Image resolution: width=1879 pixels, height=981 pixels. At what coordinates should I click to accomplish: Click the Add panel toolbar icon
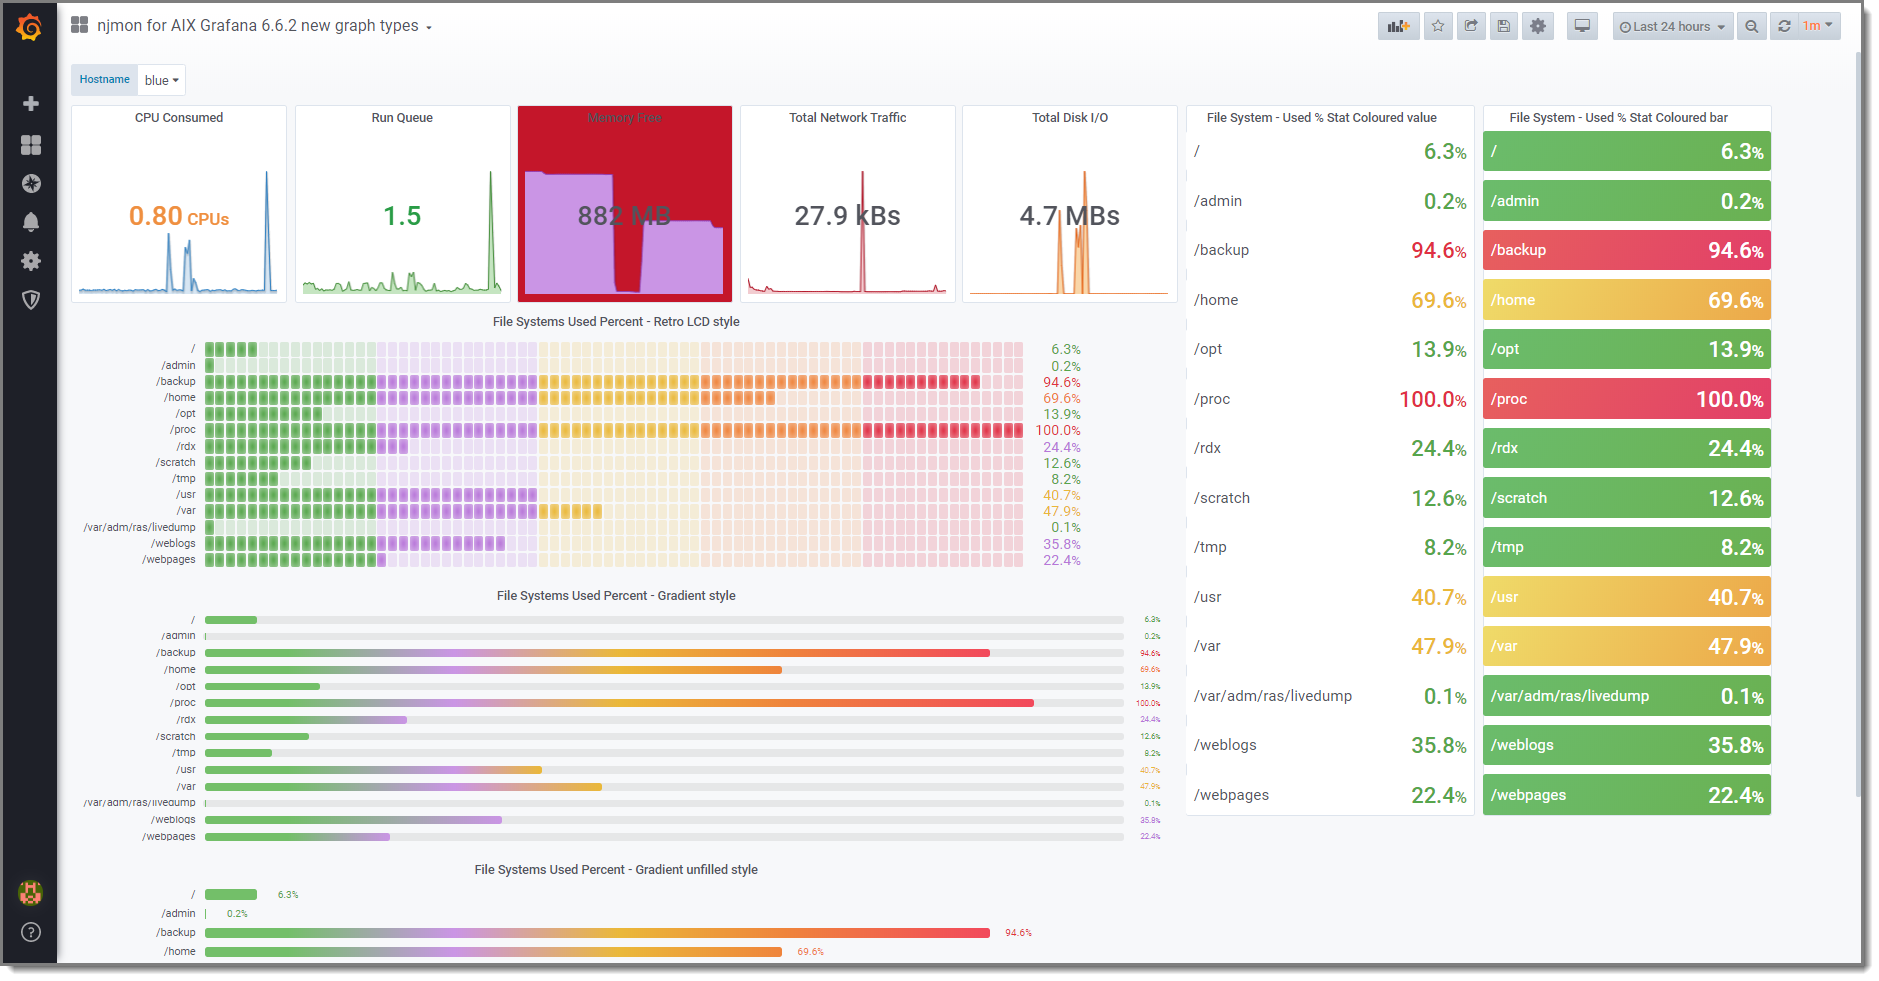1398,27
